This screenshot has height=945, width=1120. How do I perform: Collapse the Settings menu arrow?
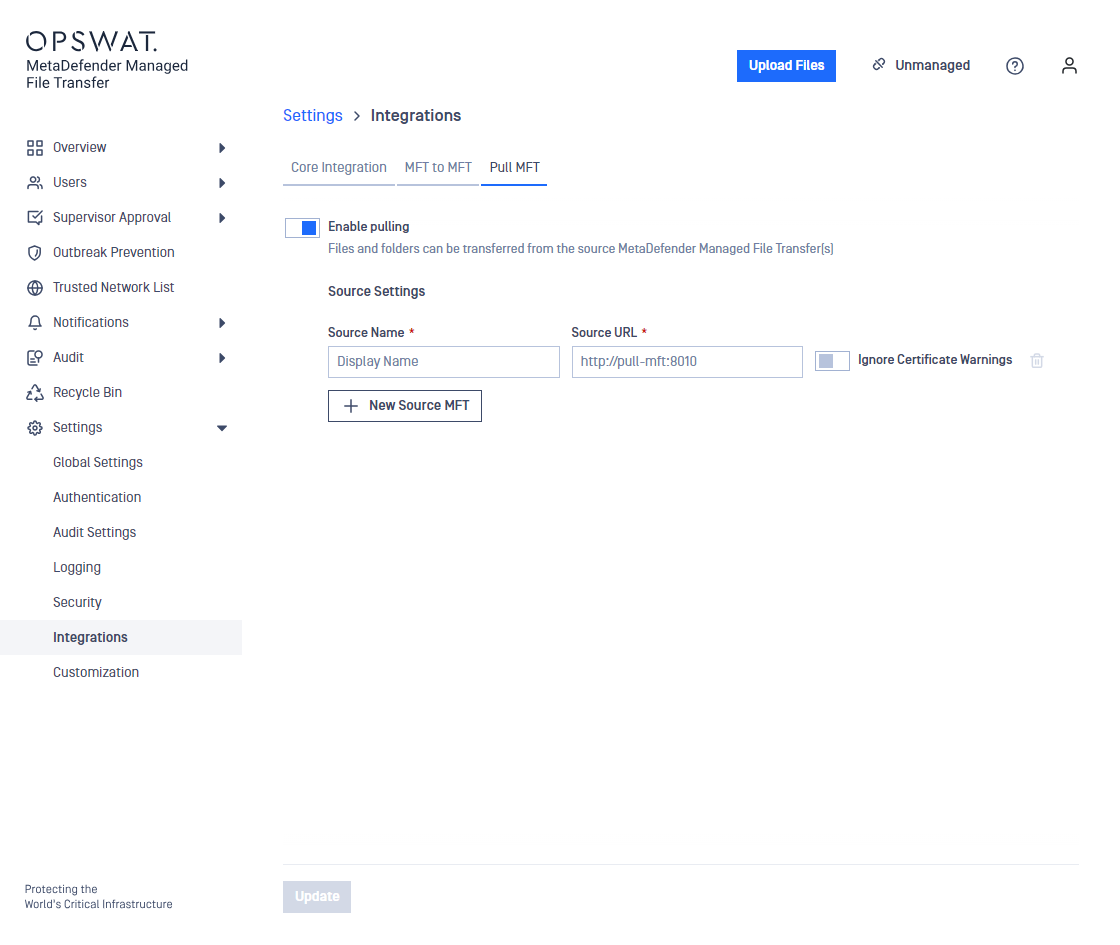click(x=222, y=428)
